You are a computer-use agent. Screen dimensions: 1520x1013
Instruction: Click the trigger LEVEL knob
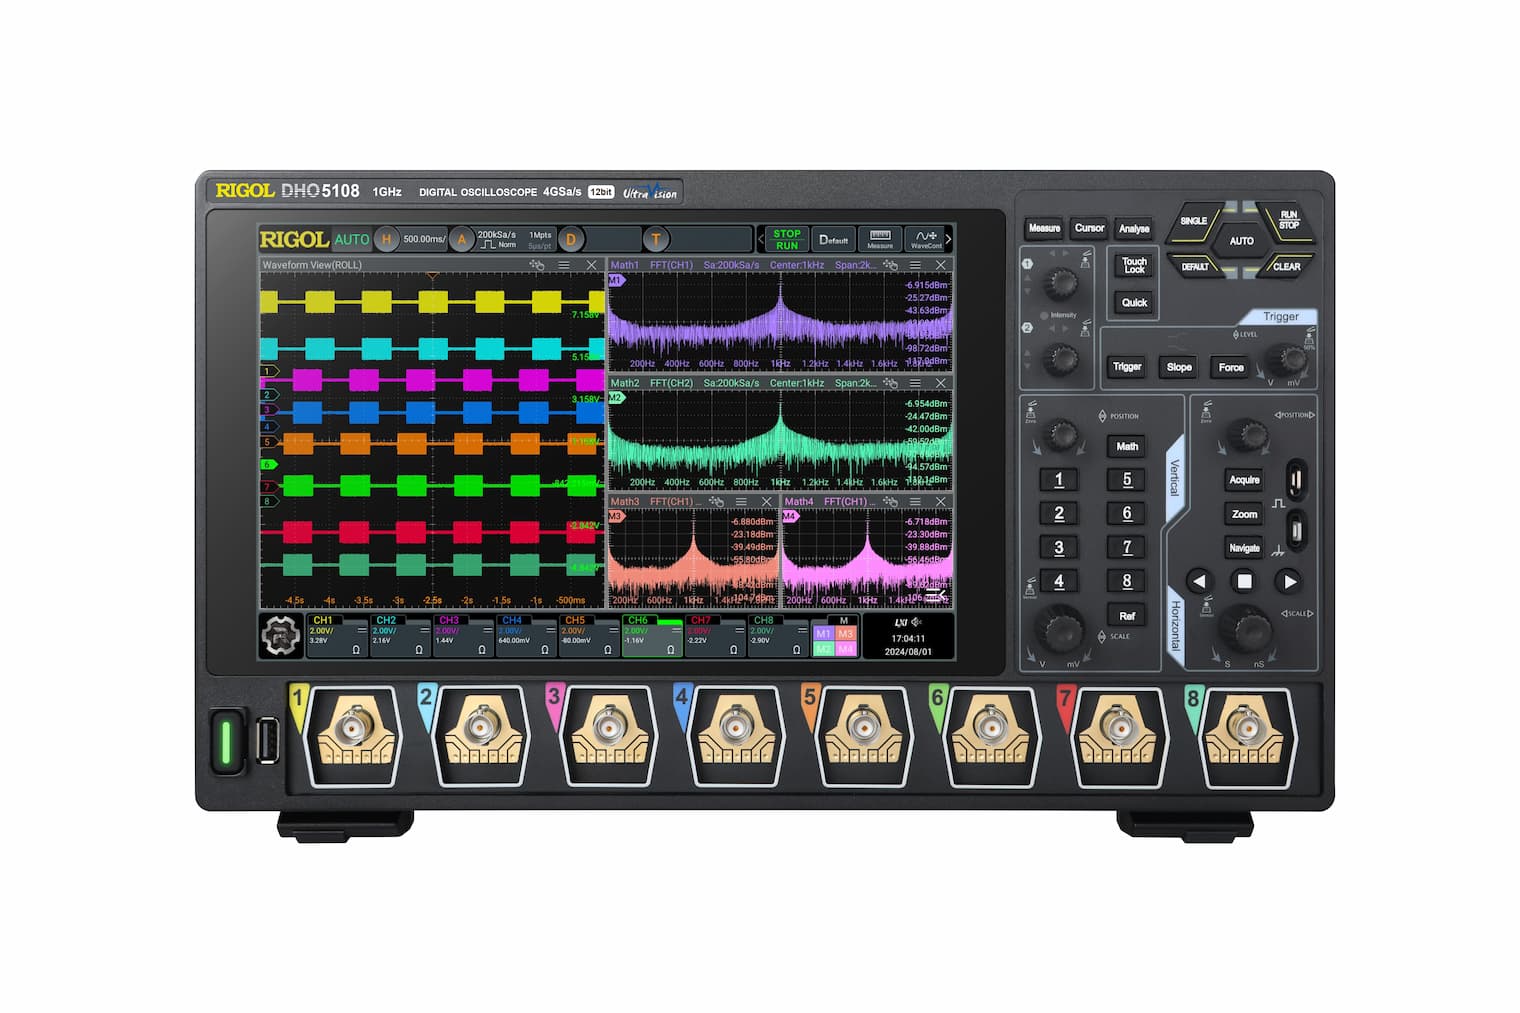coord(1287,359)
